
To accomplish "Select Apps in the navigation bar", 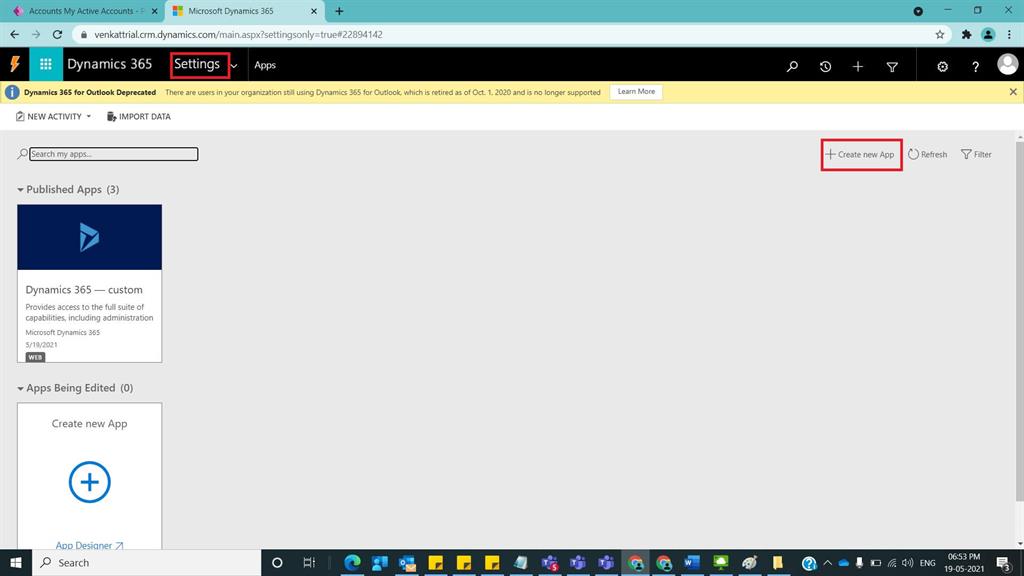I will click(264, 66).
